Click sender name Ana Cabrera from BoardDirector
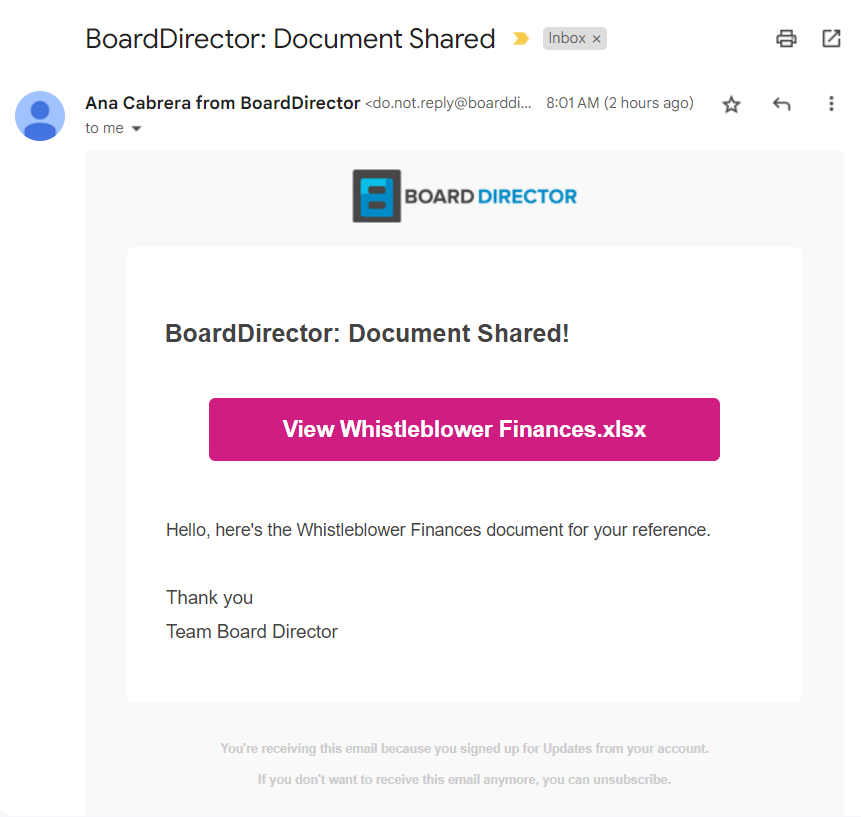The image size is (861, 817). point(222,103)
